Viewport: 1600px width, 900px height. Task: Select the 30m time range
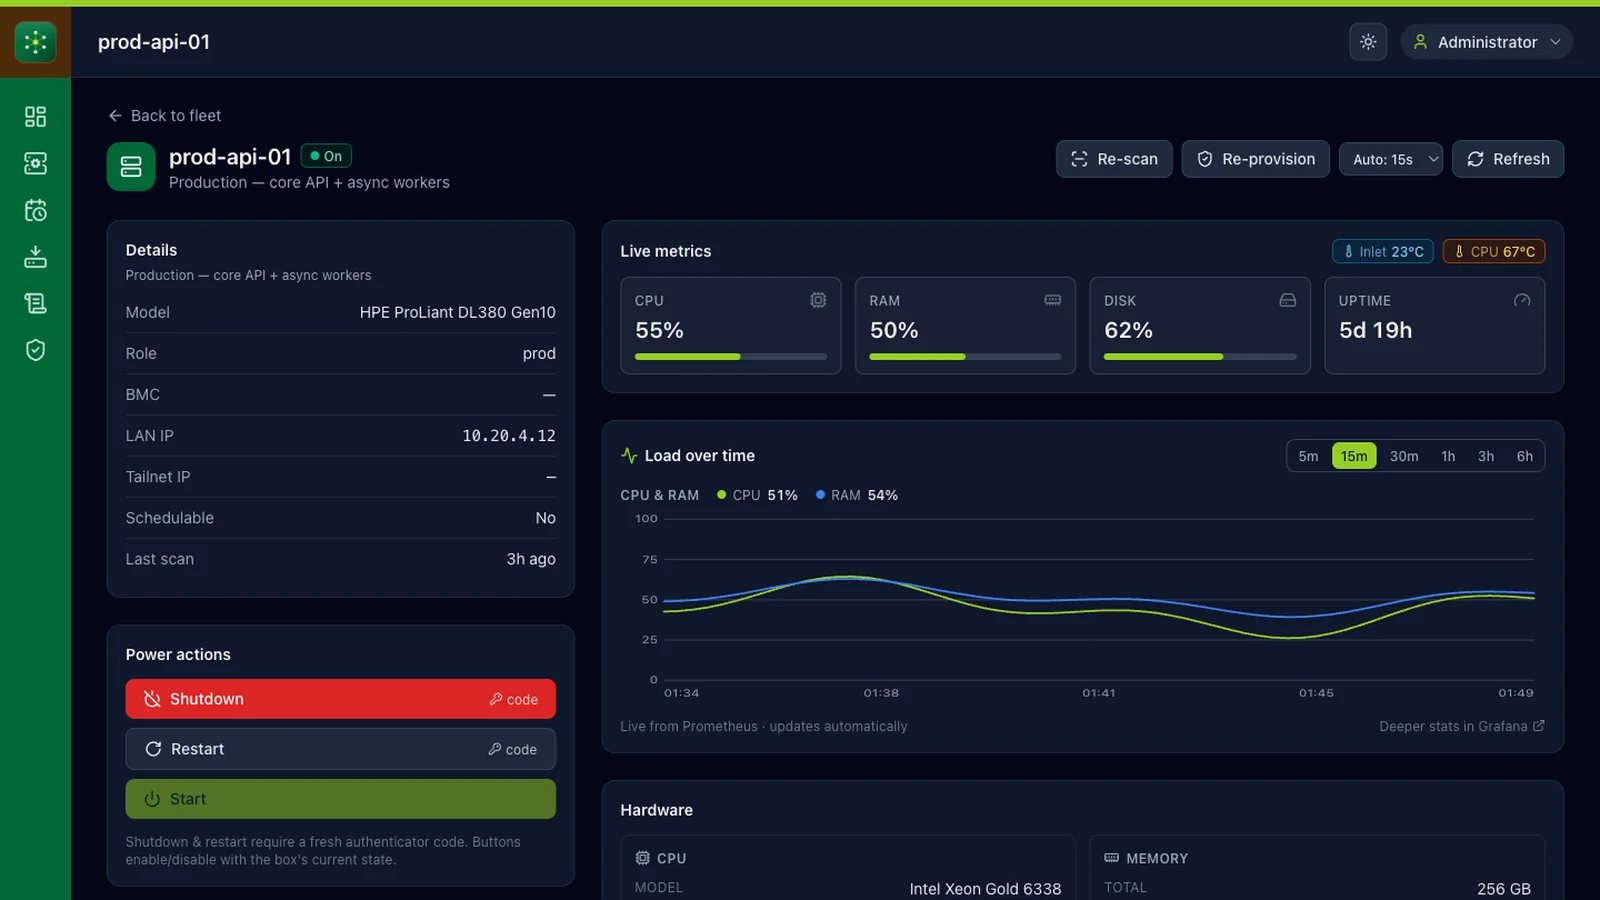pos(1404,456)
